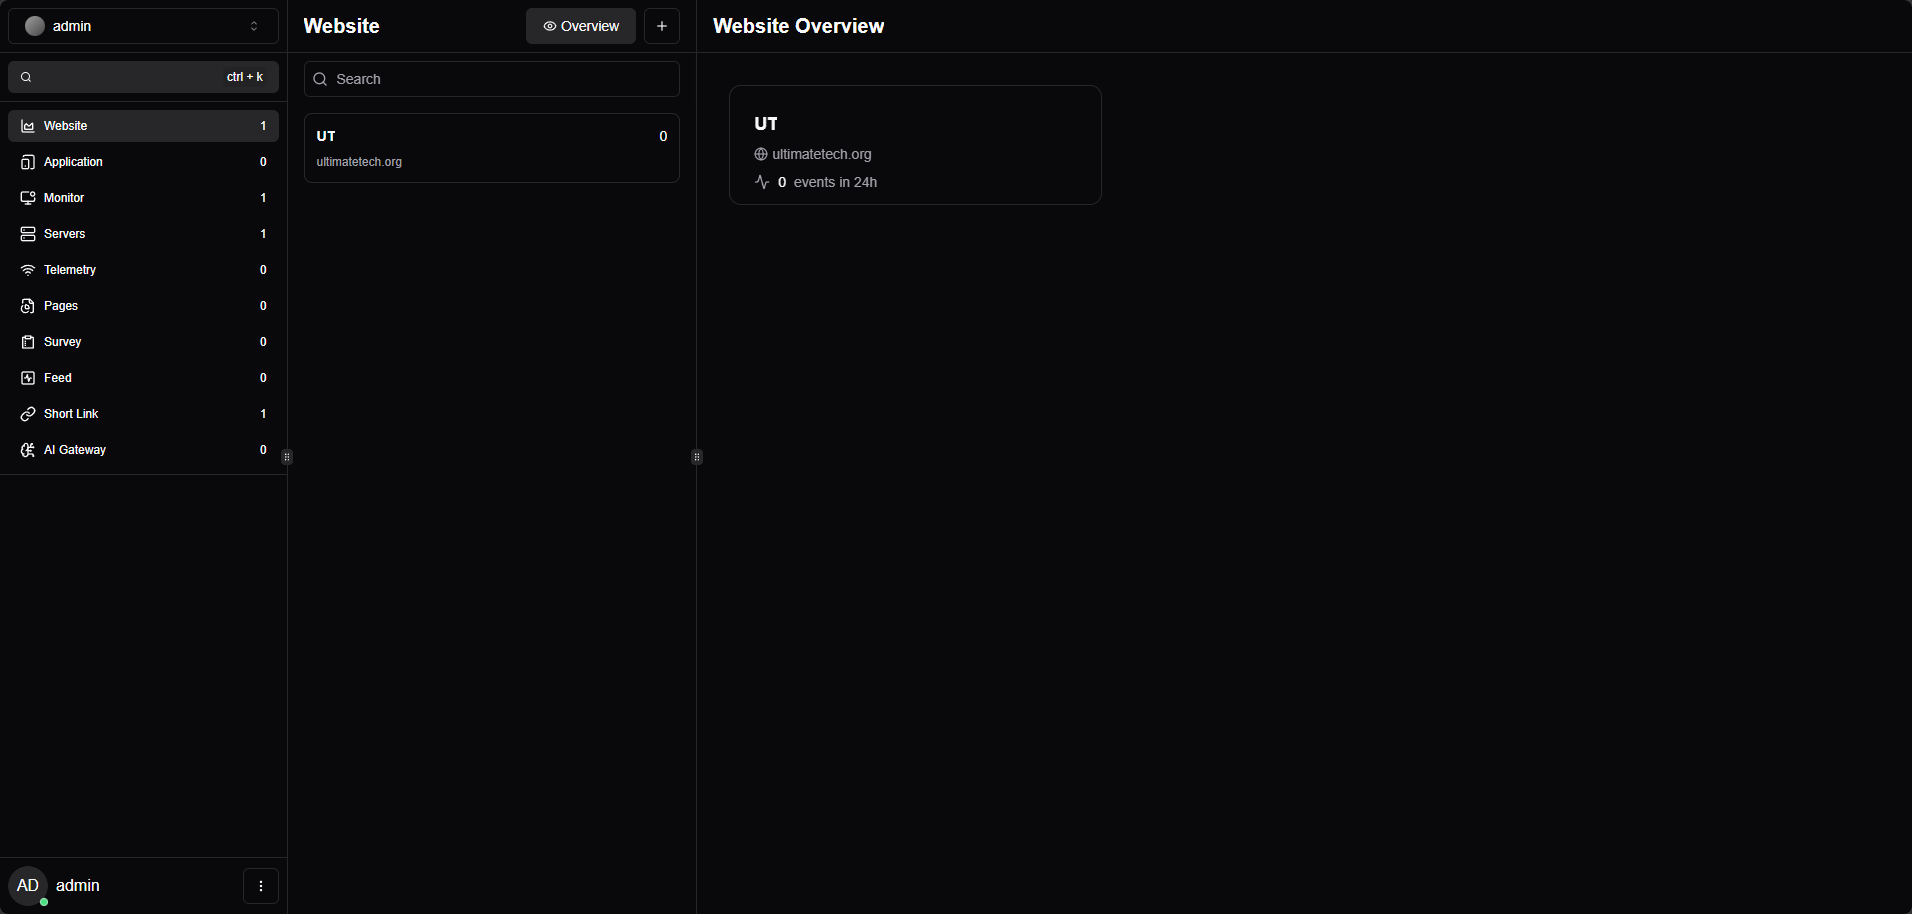
Task: Click the sidebar resize handle
Action: pyautogui.click(x=287, y=457)
